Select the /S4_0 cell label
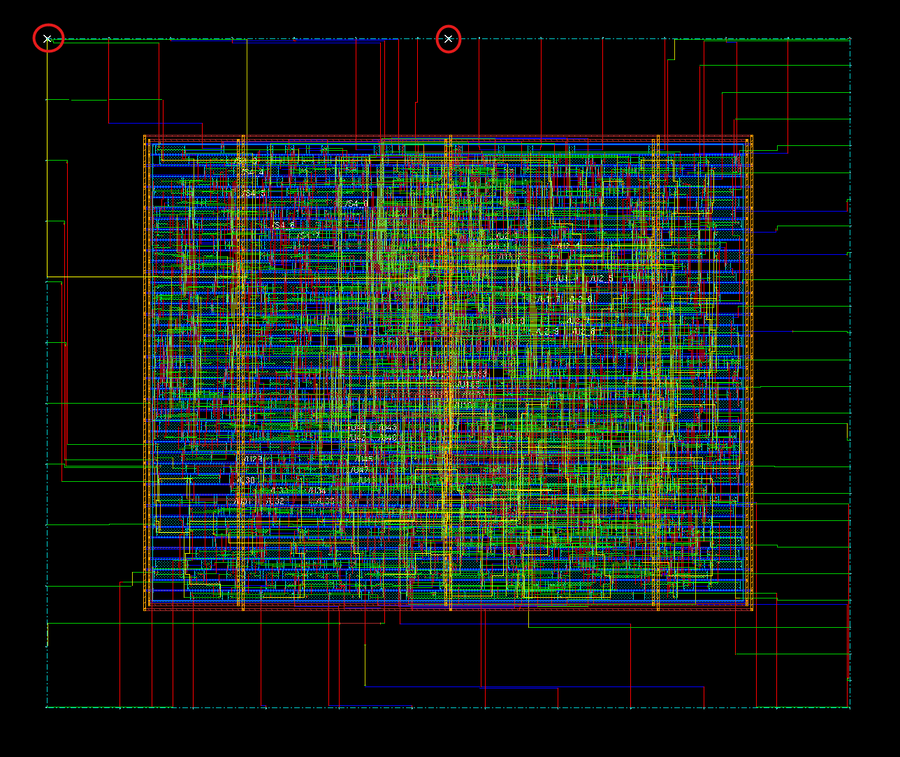Viewport: 900px width, 757px height. tap(356, 204)
